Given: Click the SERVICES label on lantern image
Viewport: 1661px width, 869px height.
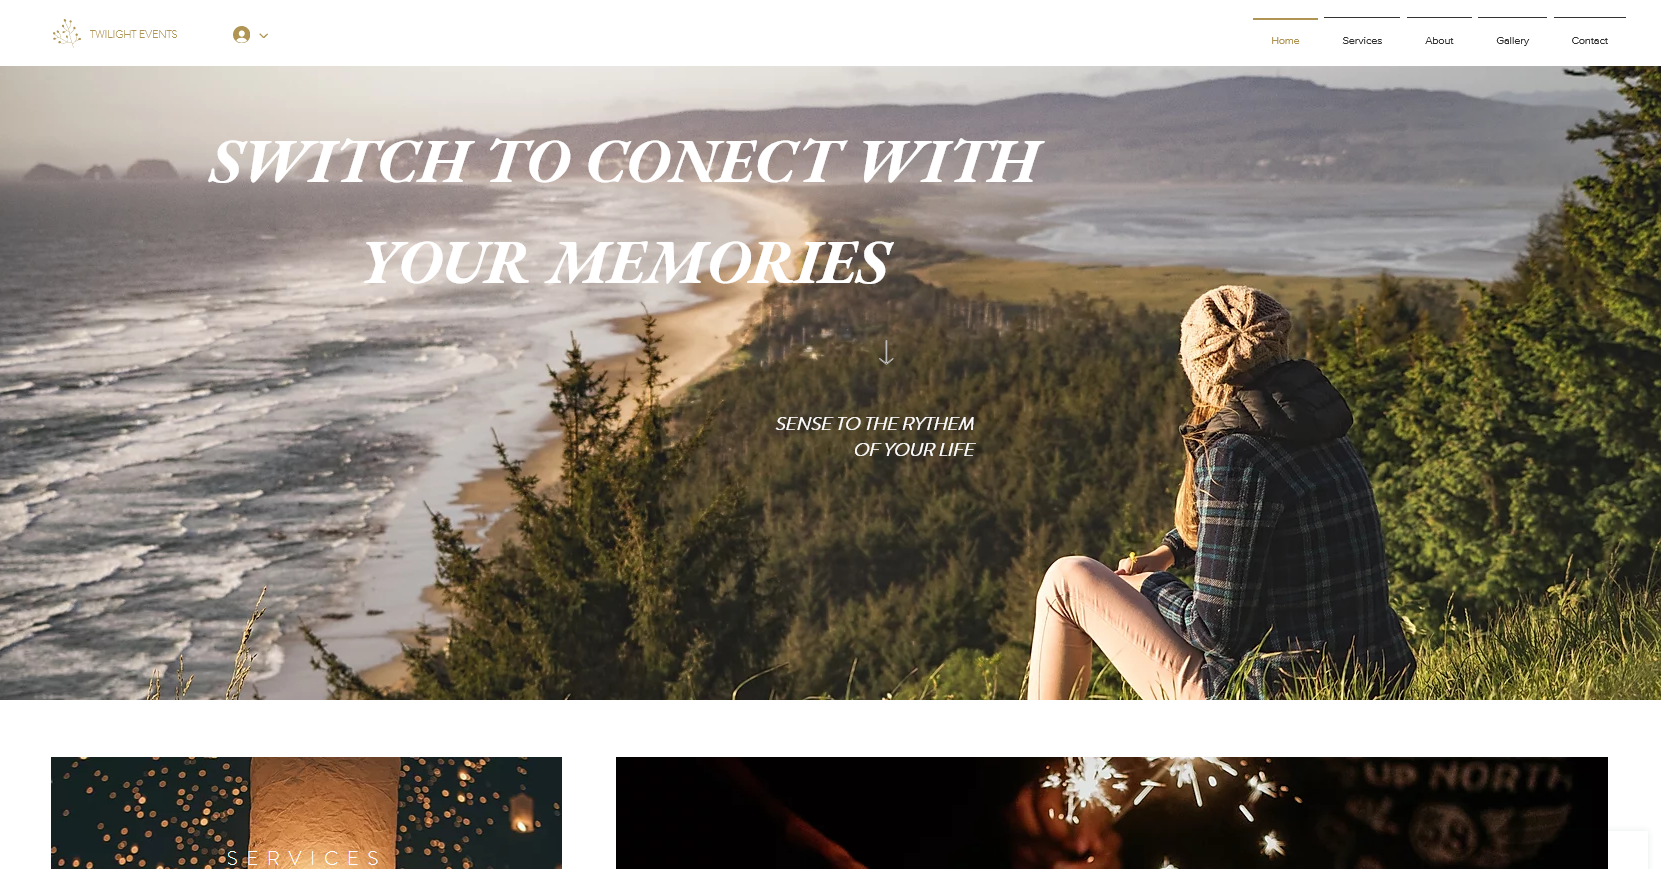Looking at the screenshot, I should click(x=304, y=858).
